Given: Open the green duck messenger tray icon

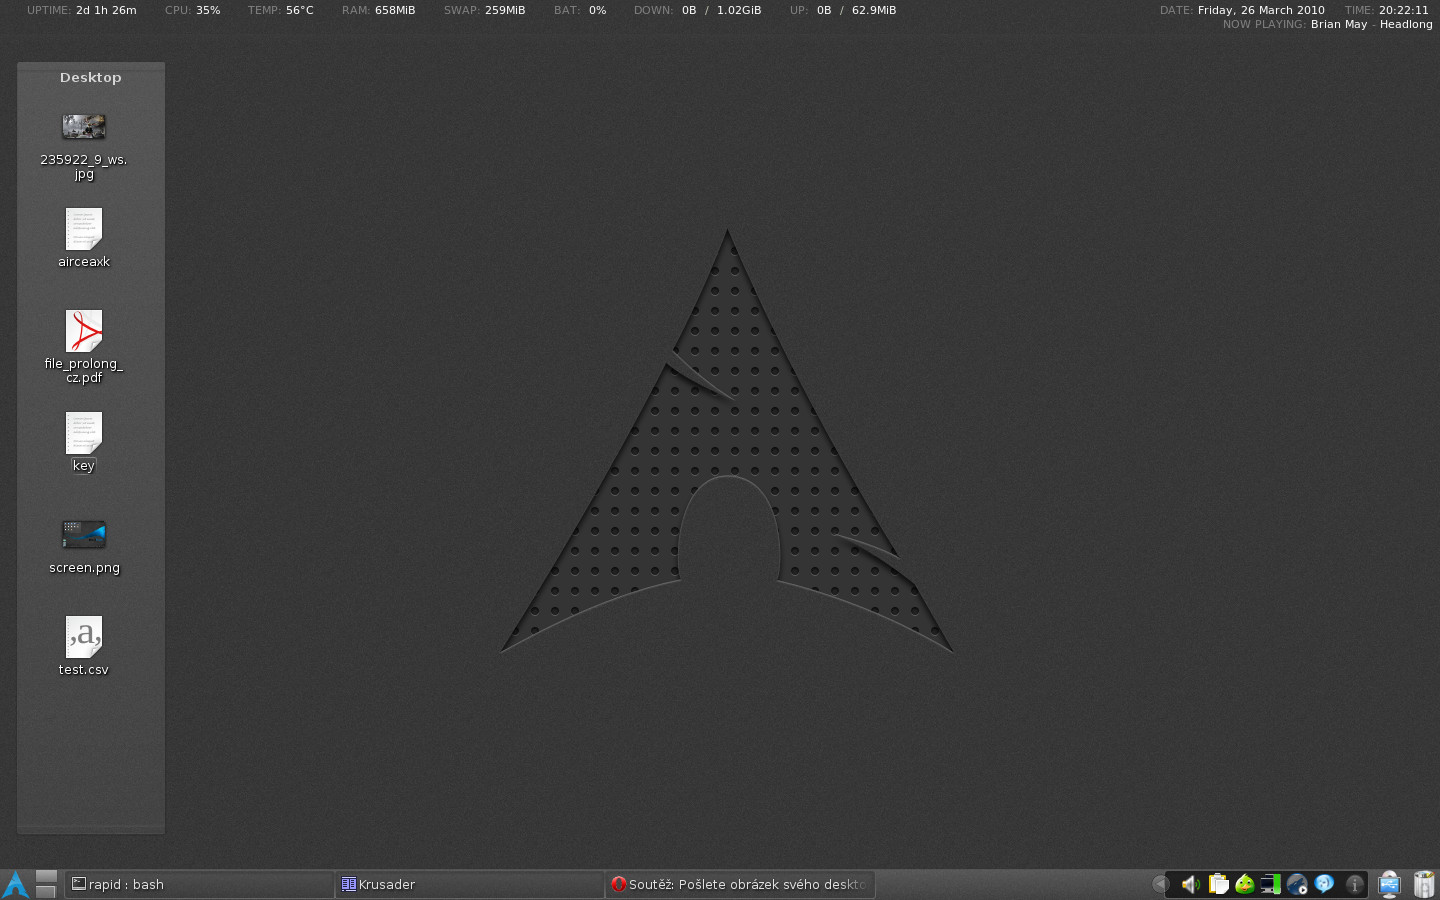Looking at the screenshot, I should pos(1245,884).
